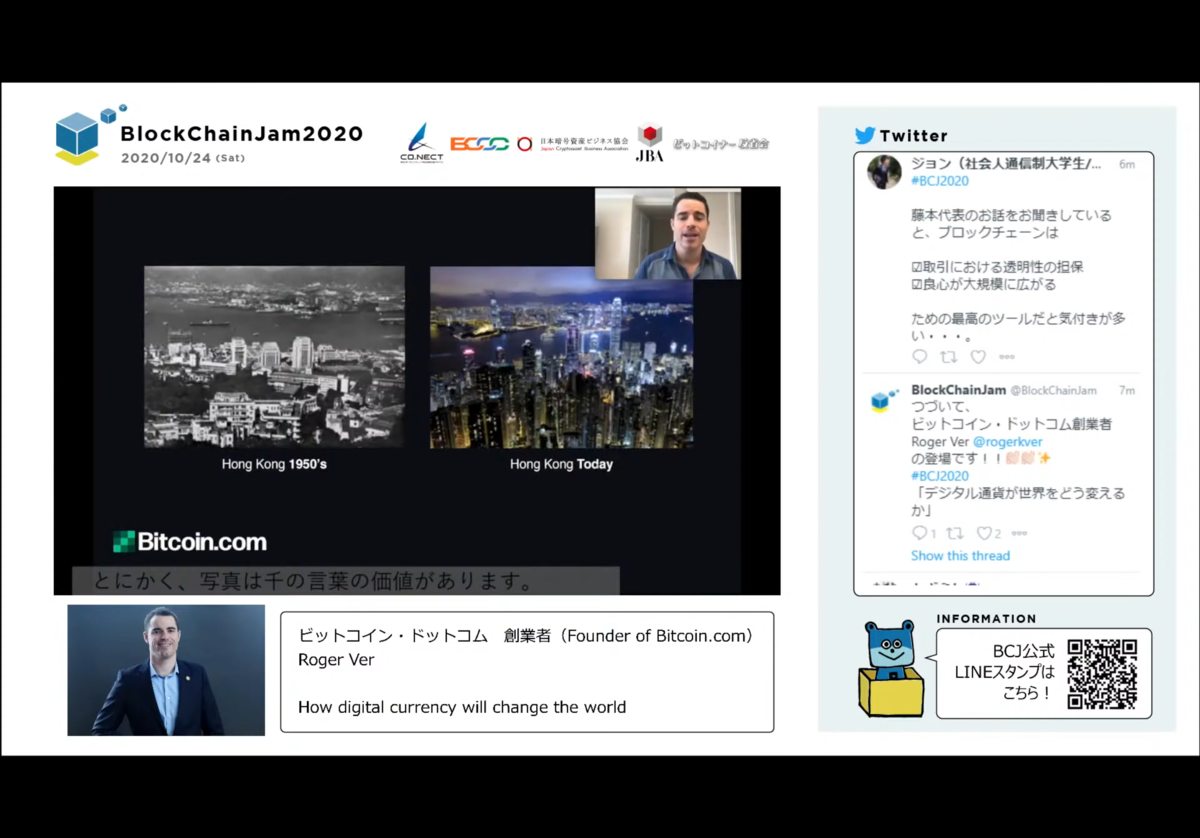Click How digital currency will change the world
This screenshot has width=1200, height=838.
(x=462, y=707)
